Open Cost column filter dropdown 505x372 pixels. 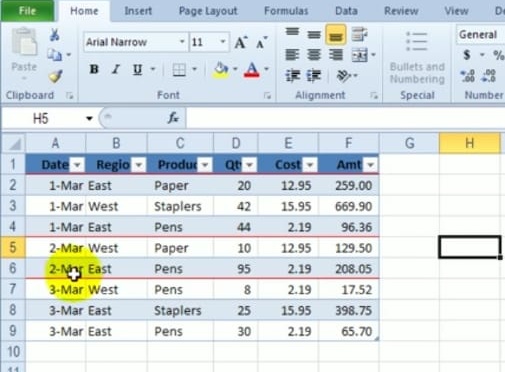point(310,165)
